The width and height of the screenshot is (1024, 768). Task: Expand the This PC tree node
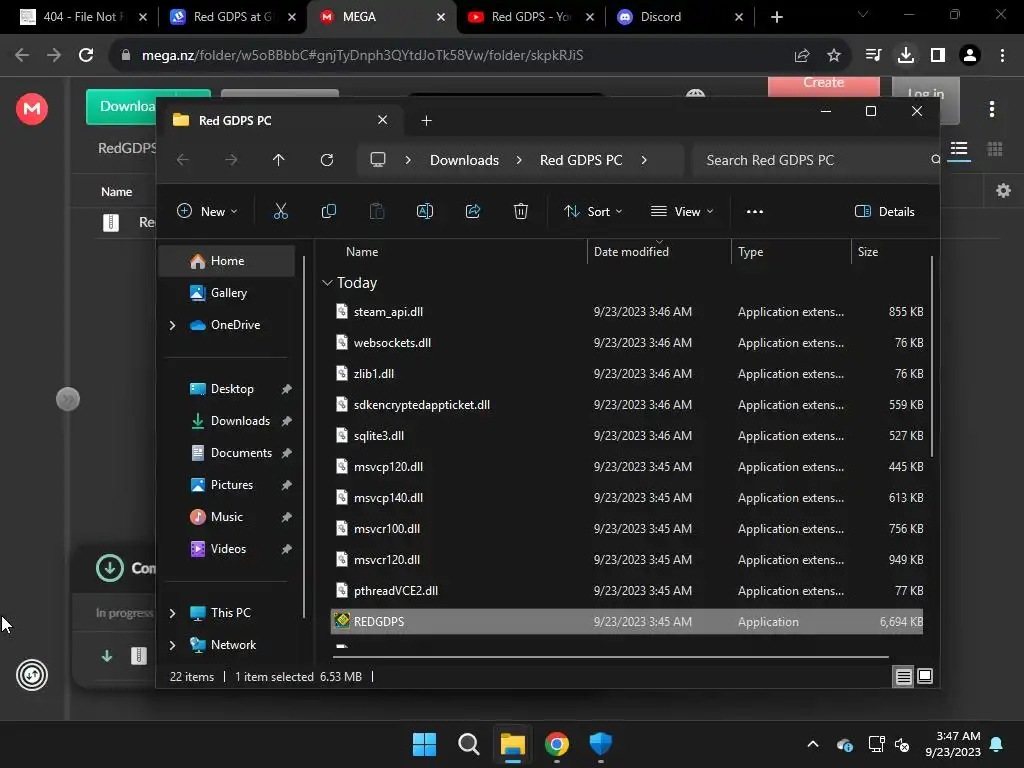[172, 613]
